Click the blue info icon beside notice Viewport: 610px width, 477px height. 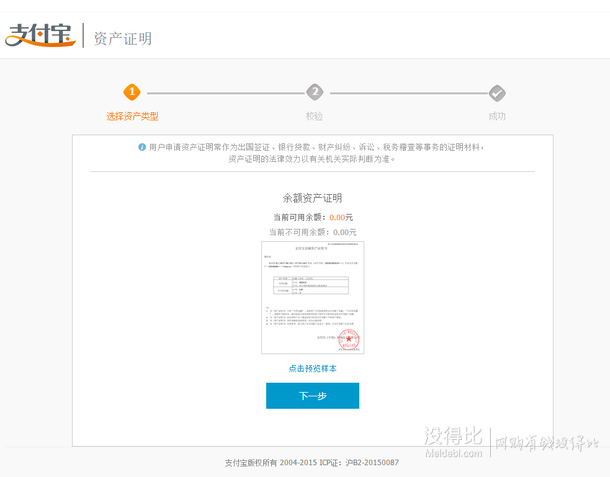[x=142, y=147]
